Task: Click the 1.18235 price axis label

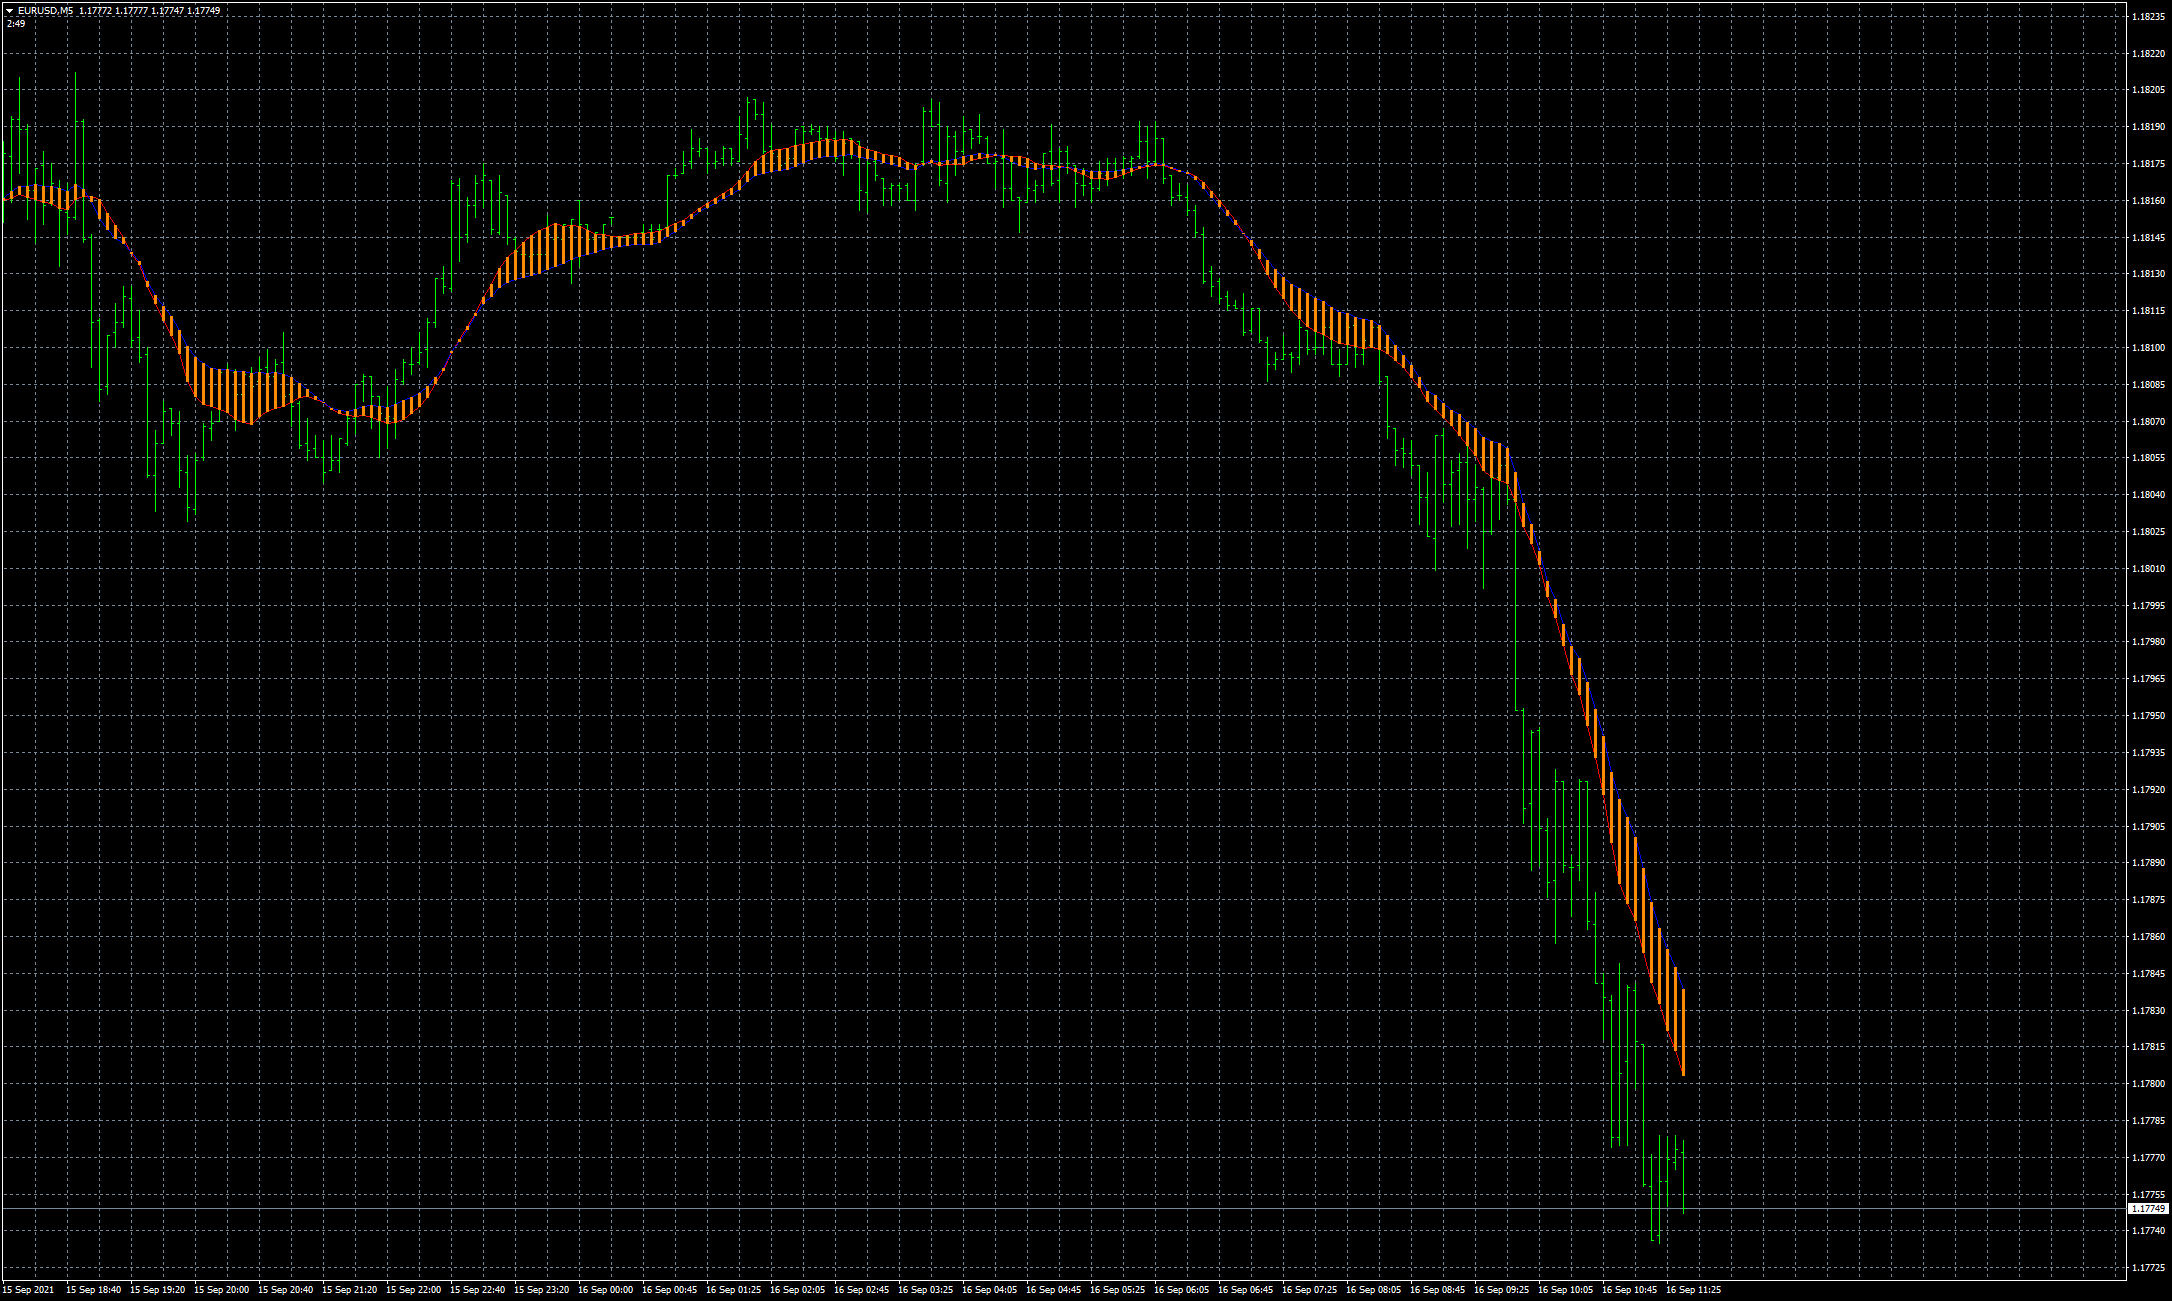Action: tap(2147, 17)
